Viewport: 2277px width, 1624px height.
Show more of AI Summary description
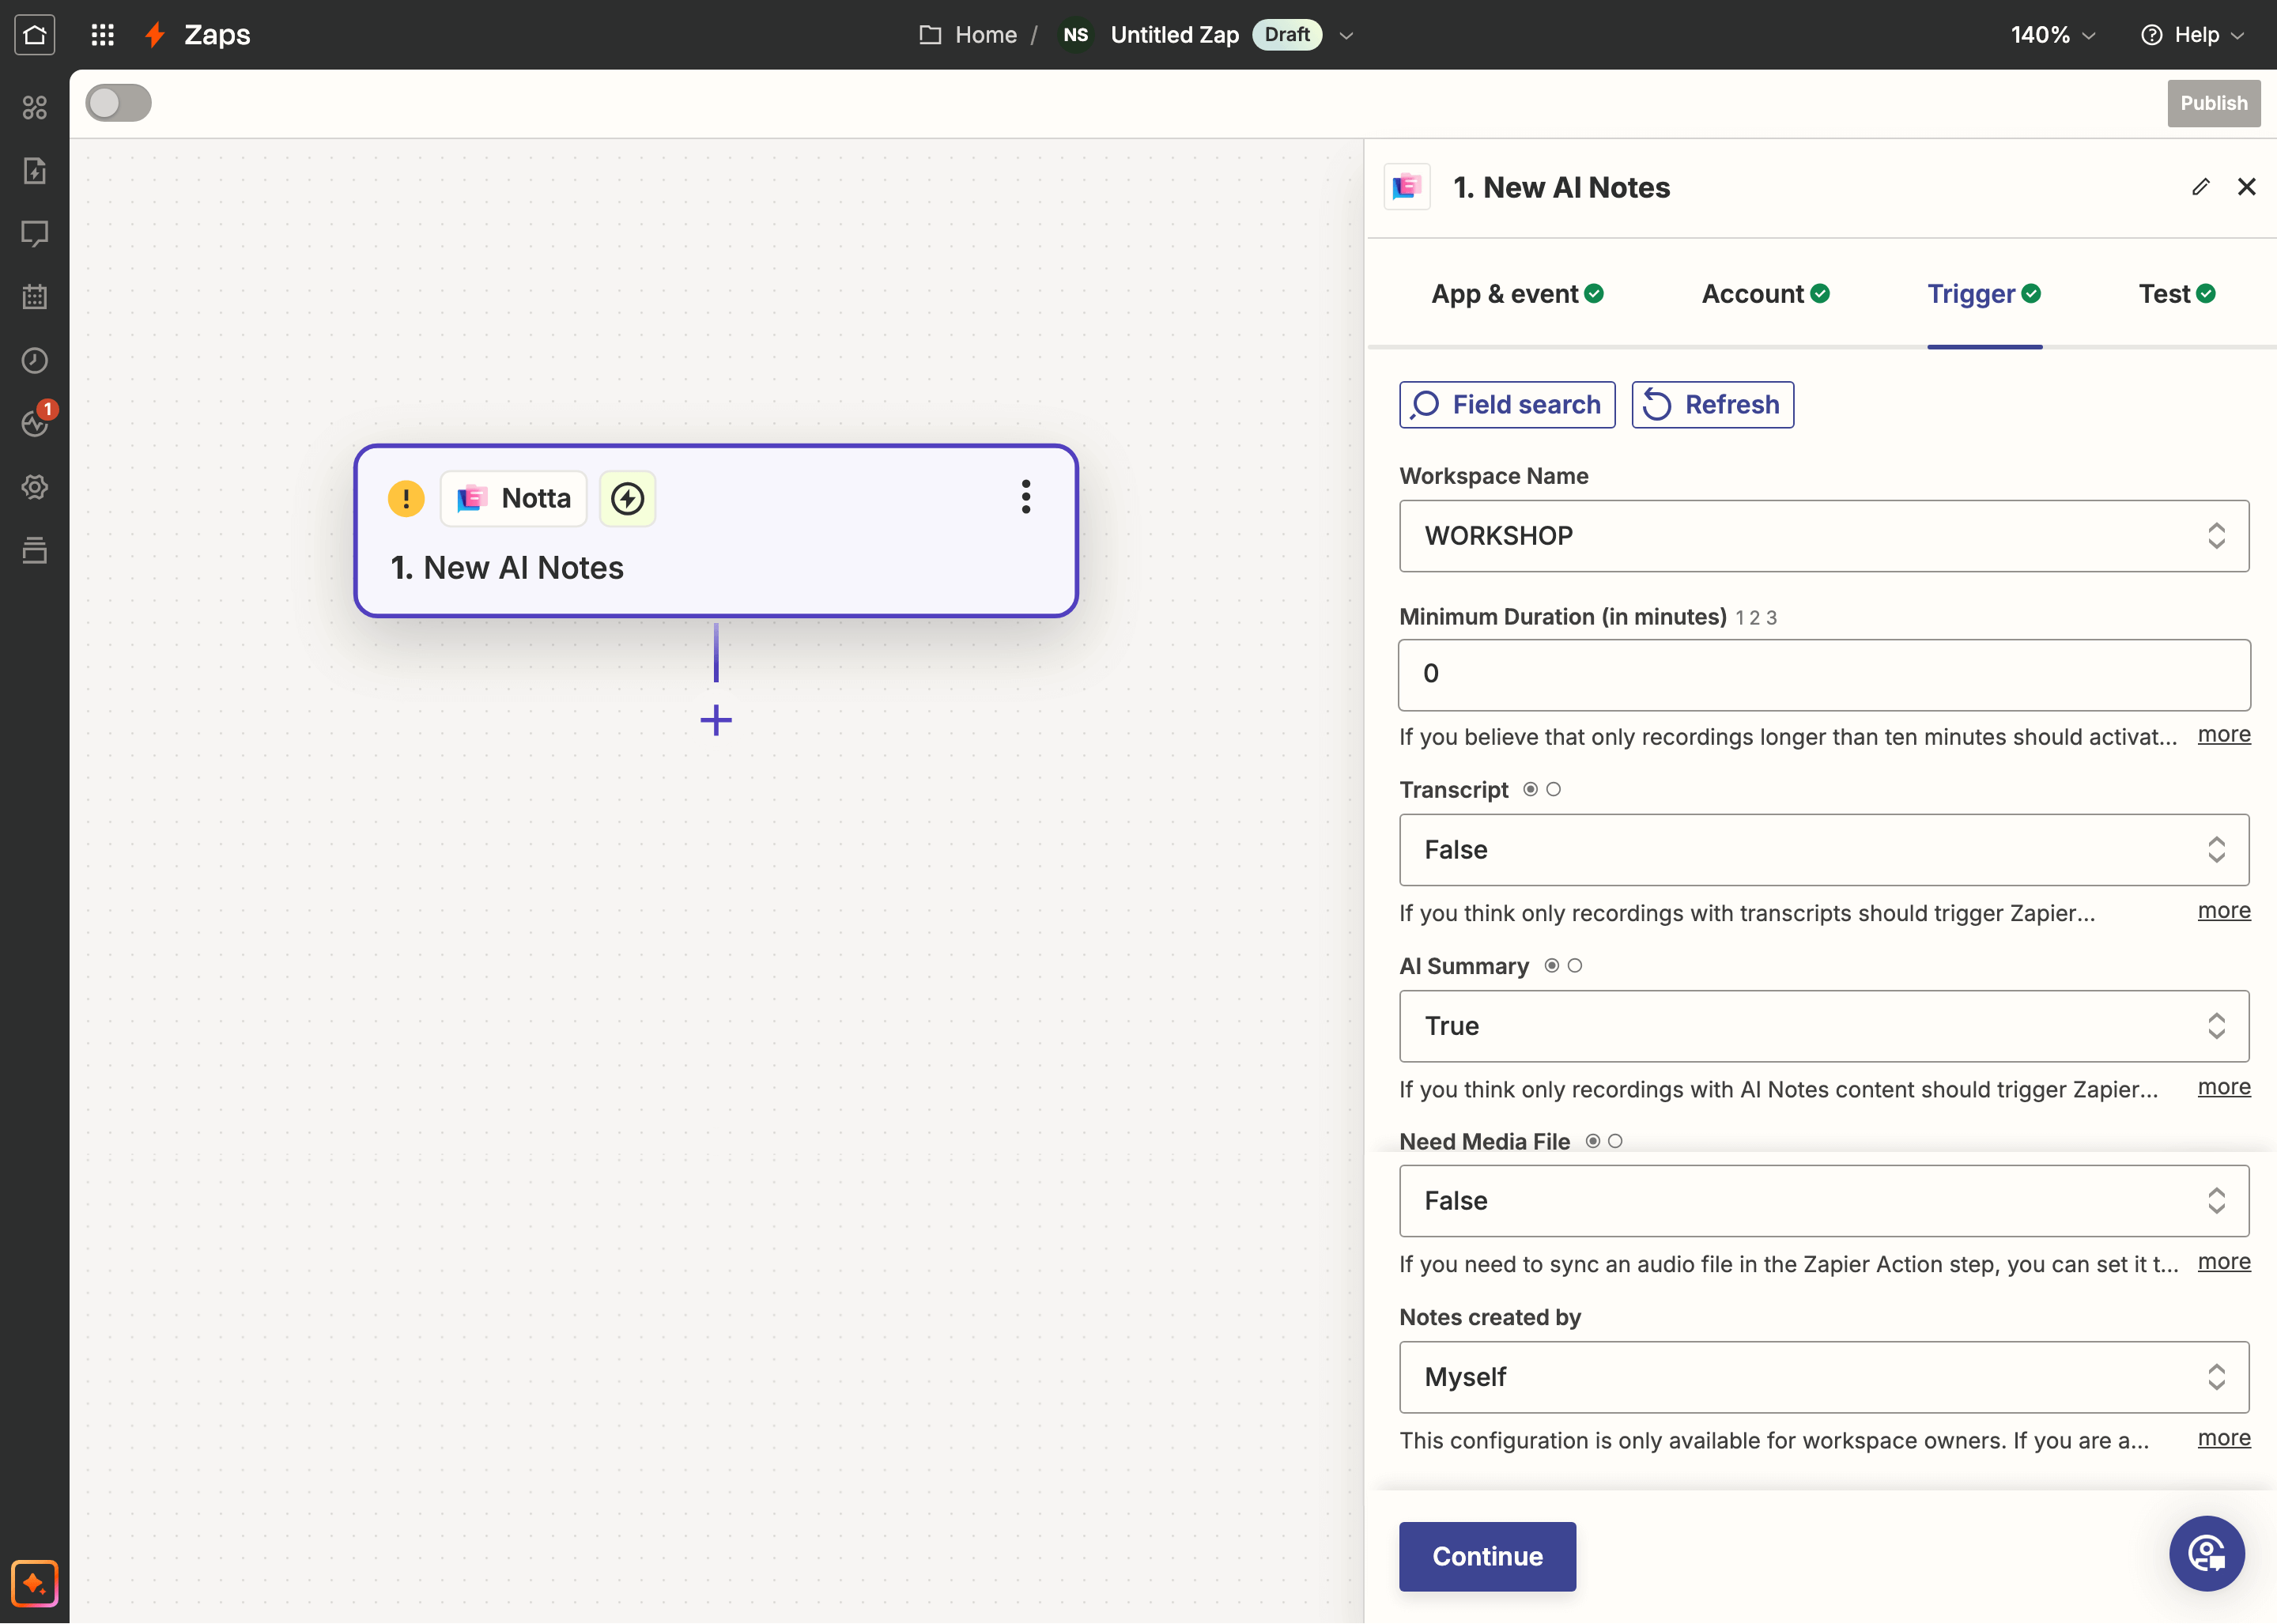click(x=2223, y=1087)
